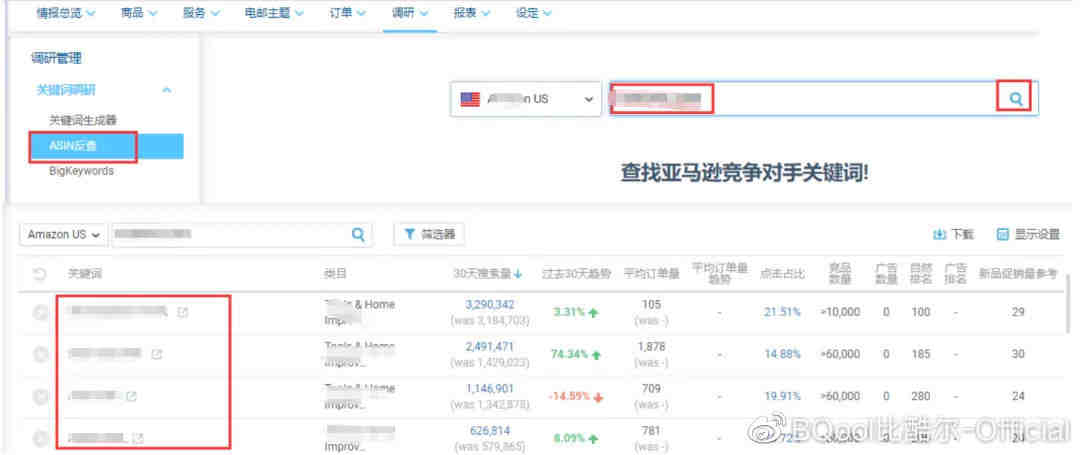Open the second keyword's external link icon

(x=156, y=354)
